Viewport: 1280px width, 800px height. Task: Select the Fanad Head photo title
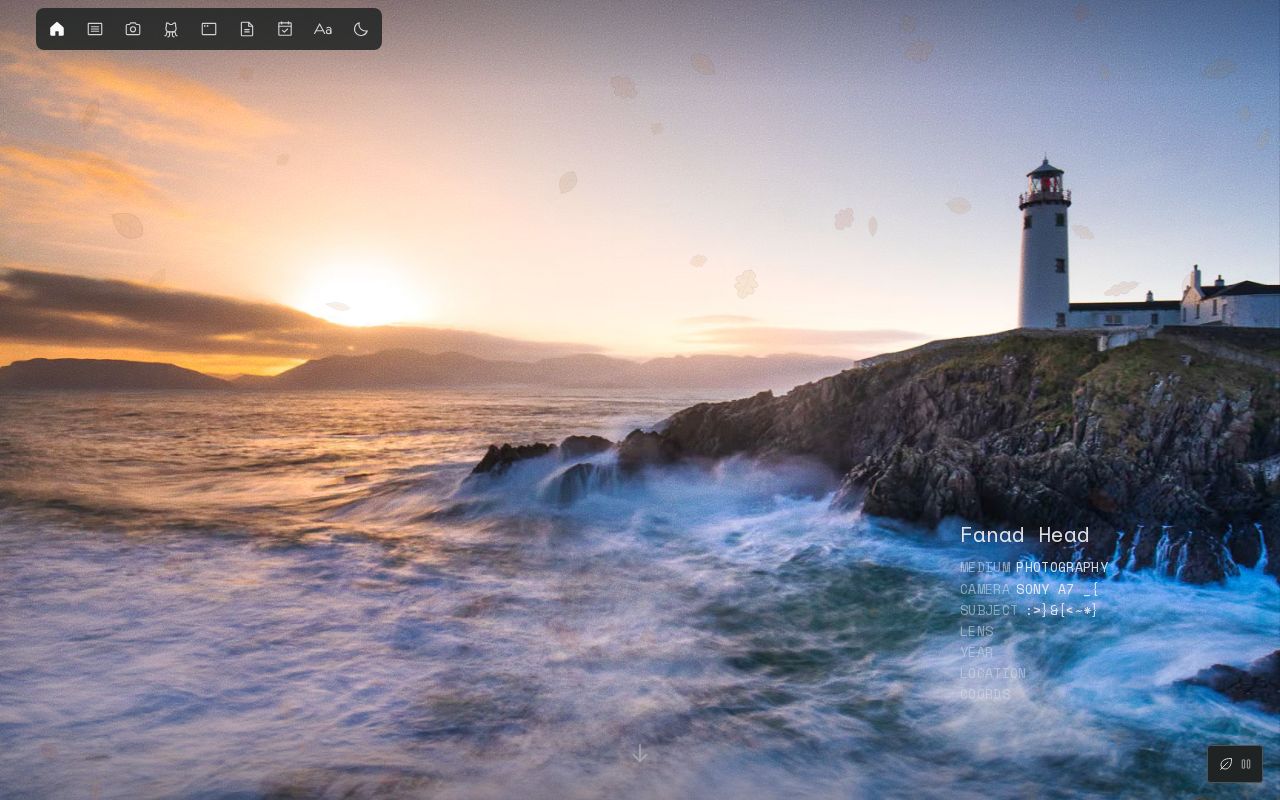[x=1024, y=535]
